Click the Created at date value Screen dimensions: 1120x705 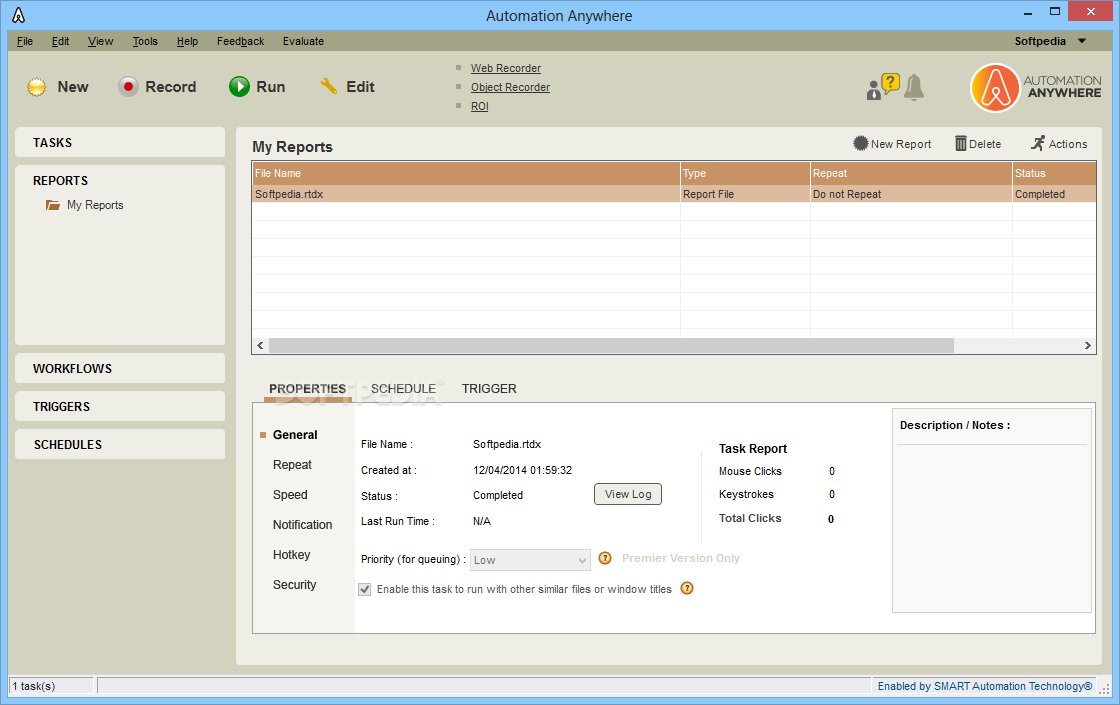pyautogui.click(x=522, y=470)
